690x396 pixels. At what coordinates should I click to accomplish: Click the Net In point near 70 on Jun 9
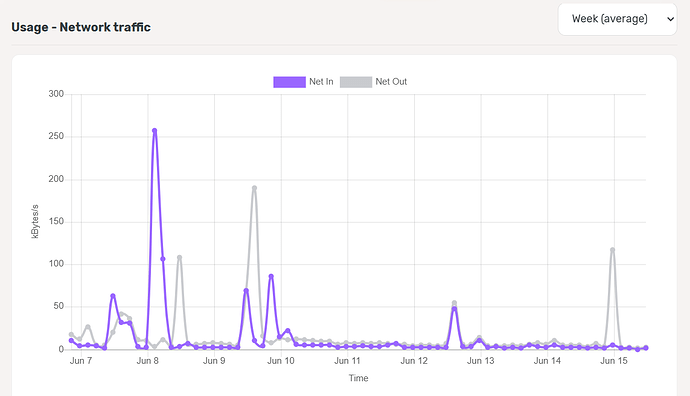pyautogui.click(x=246, y=290)
